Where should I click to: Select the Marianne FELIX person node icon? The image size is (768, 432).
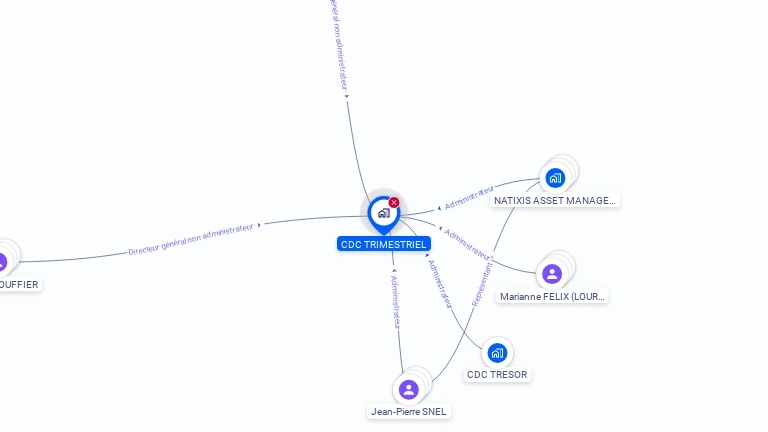tap(552, 274)
